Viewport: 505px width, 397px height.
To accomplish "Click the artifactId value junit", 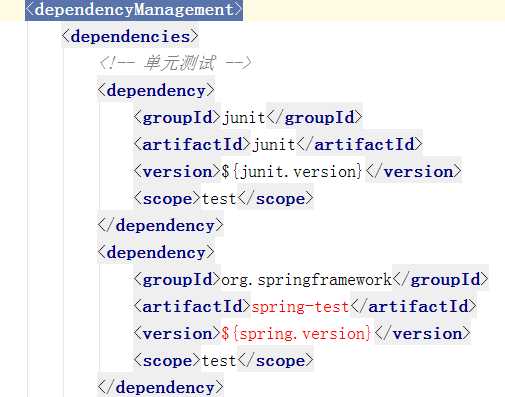I will pyautogui.click(x=273, y=145).
